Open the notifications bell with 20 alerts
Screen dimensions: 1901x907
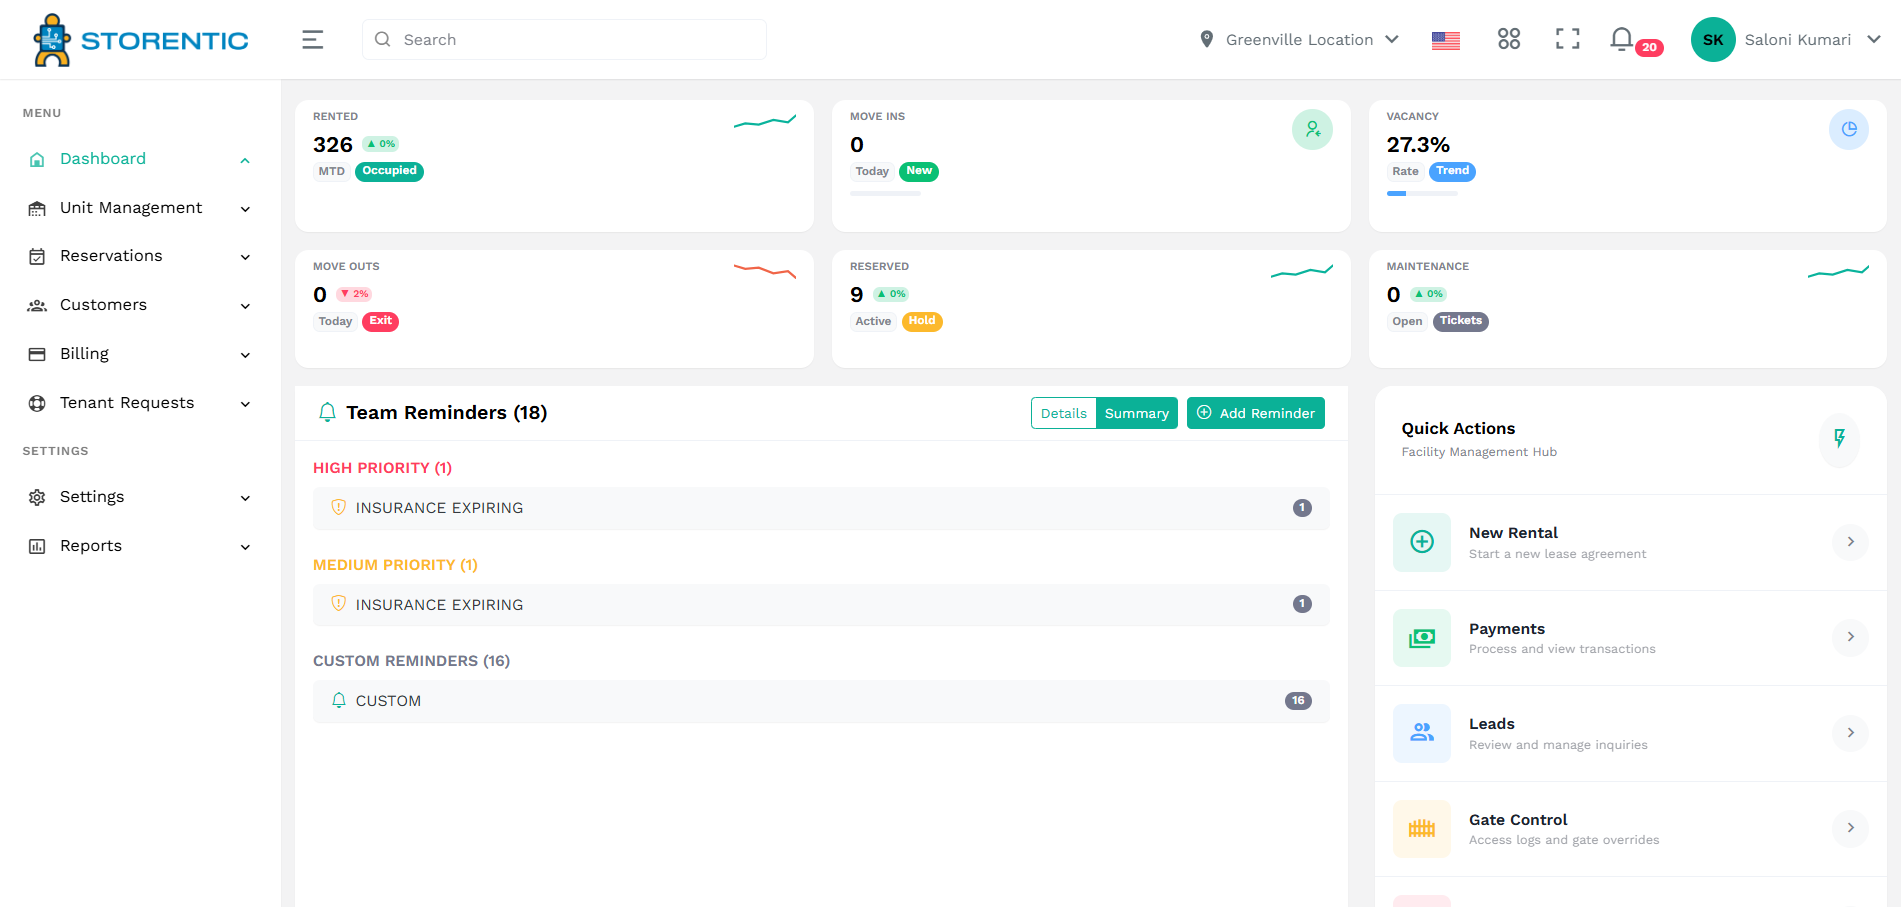pyautogui.click(x=1621, y=39)
